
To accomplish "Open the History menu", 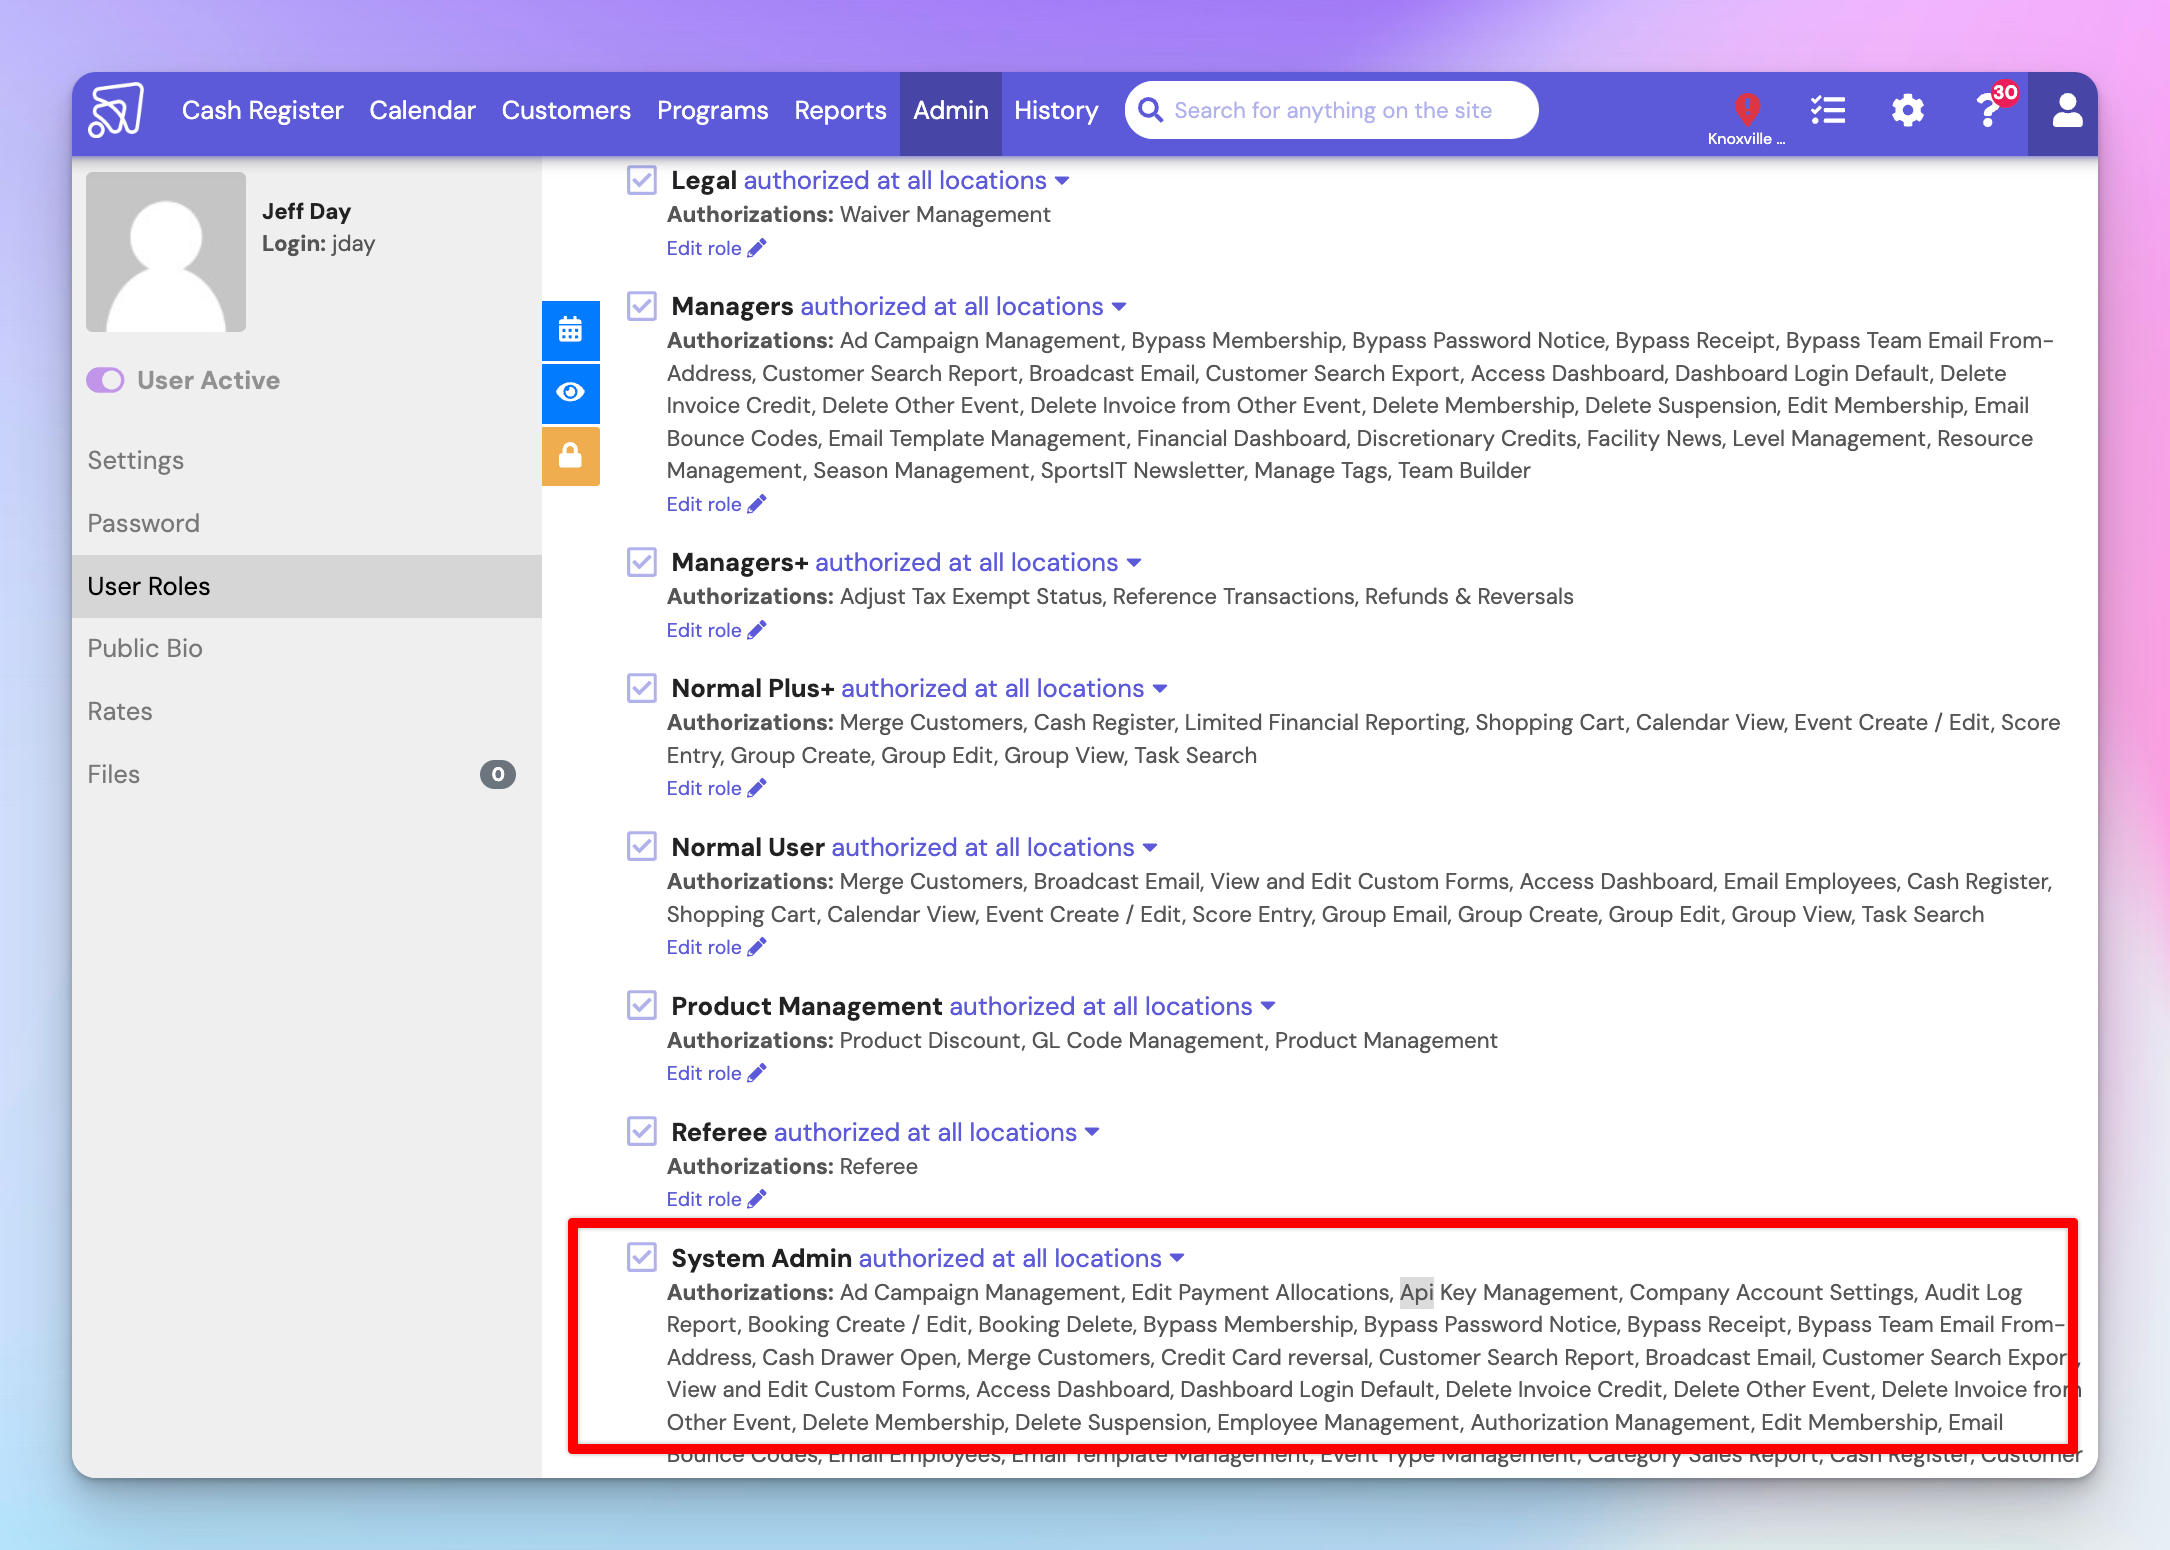I will (1056, 110).
